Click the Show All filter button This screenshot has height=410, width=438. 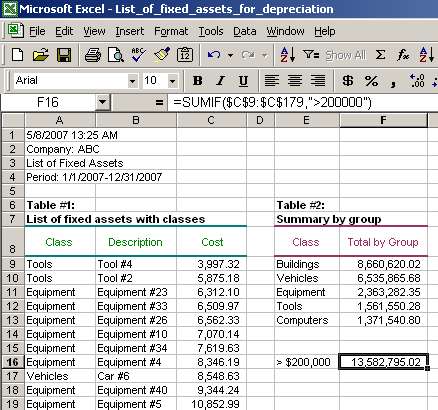click(346, 55)
